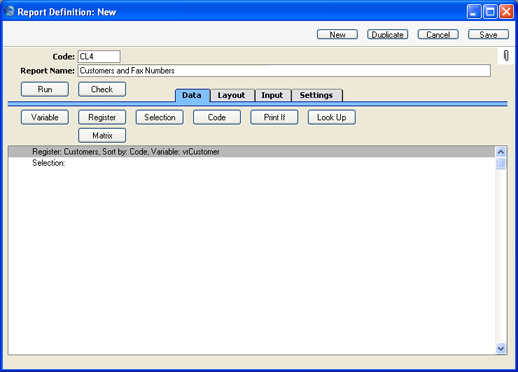Click the New button

tap(337, 35)
